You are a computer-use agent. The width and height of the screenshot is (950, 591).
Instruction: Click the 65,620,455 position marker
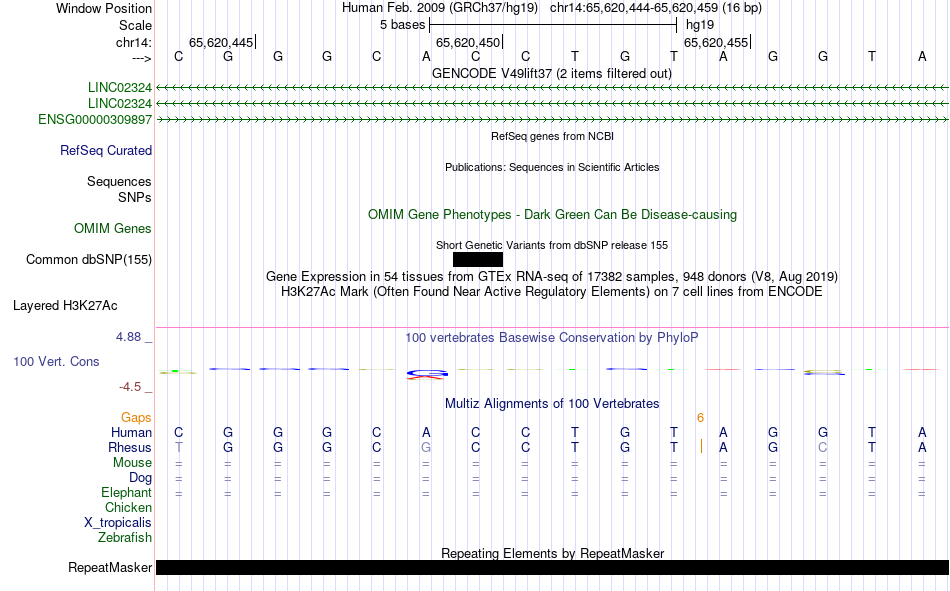coord(716,42)
